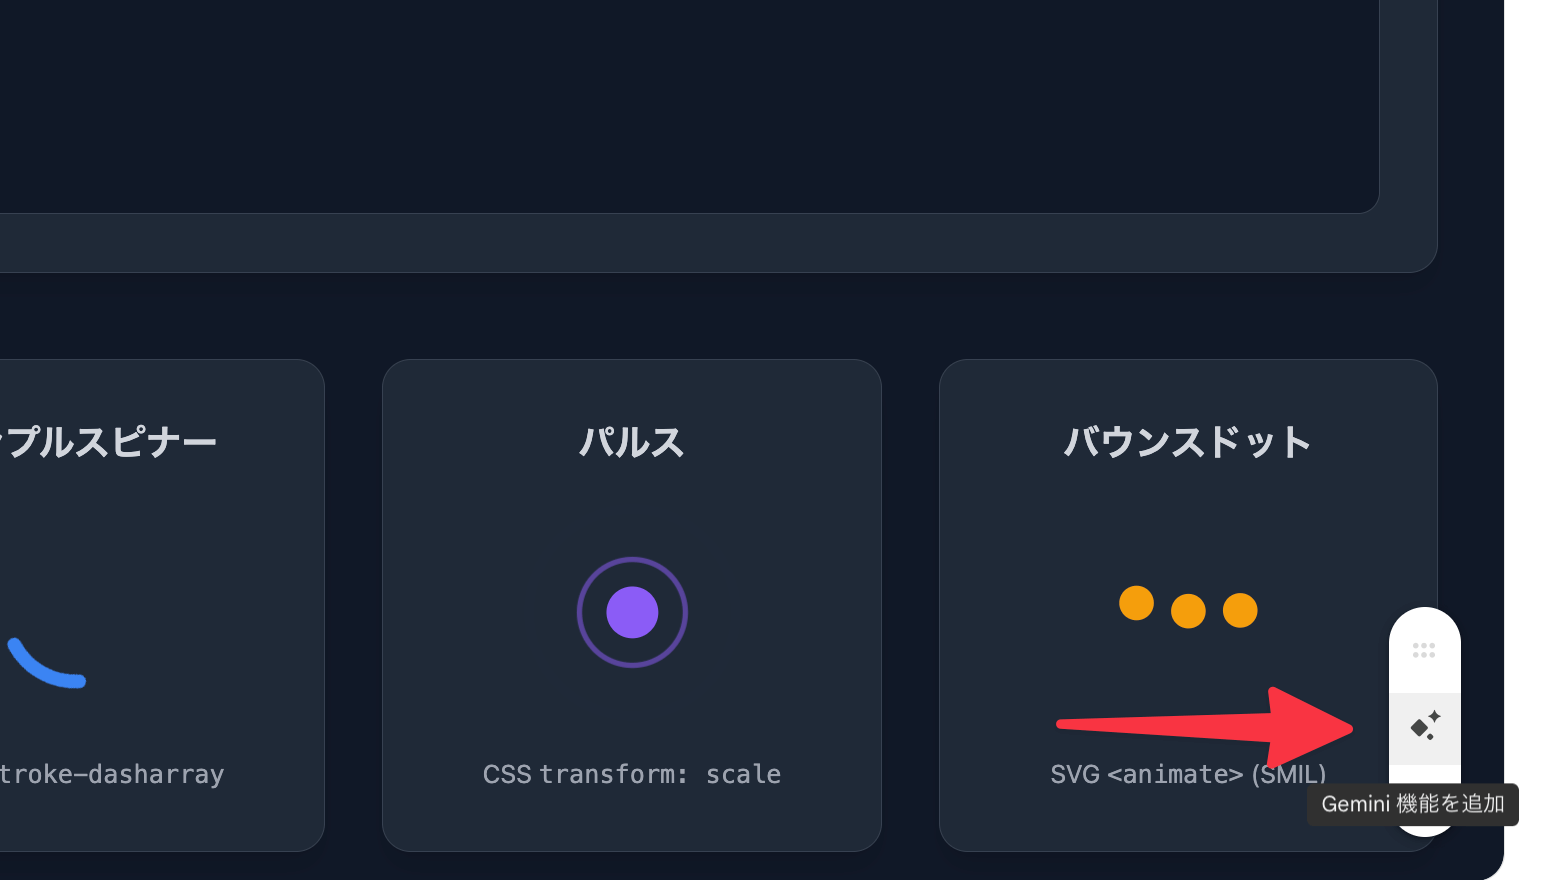
Task: Click the spinner card title ending in プルスピナー
Action: pos(108,442)
